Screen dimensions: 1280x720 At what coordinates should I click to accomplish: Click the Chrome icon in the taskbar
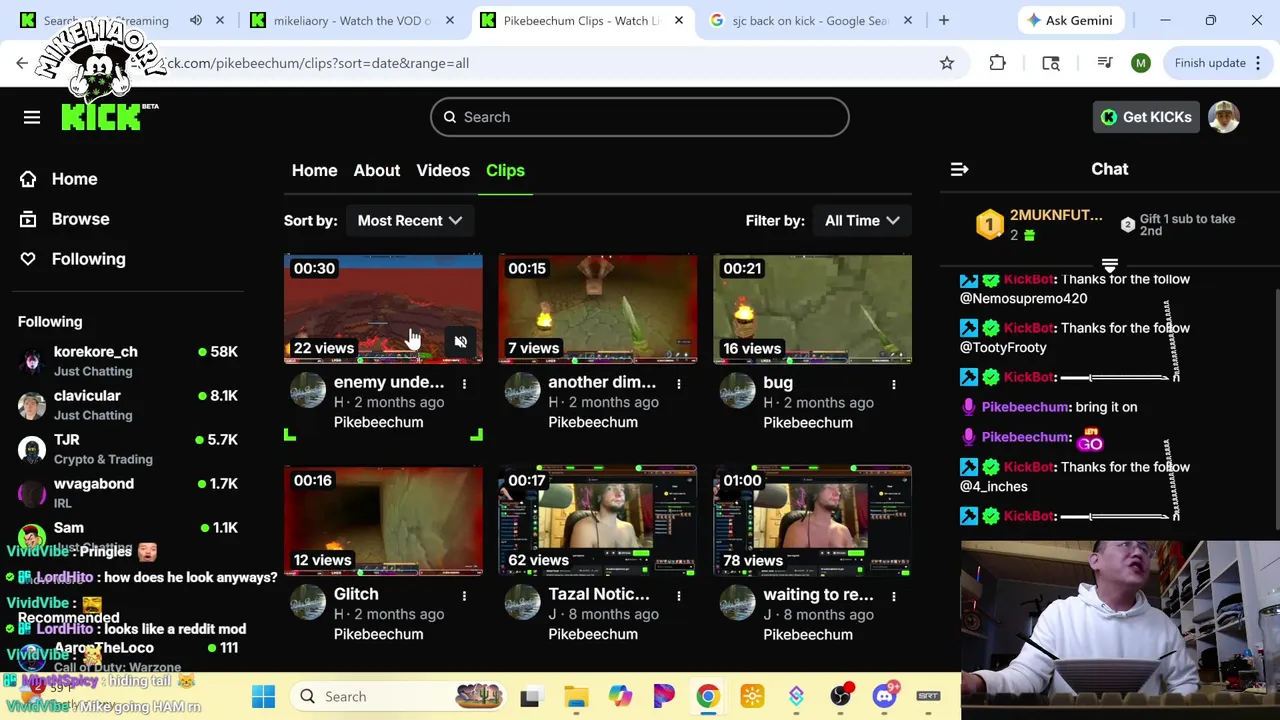708,696
